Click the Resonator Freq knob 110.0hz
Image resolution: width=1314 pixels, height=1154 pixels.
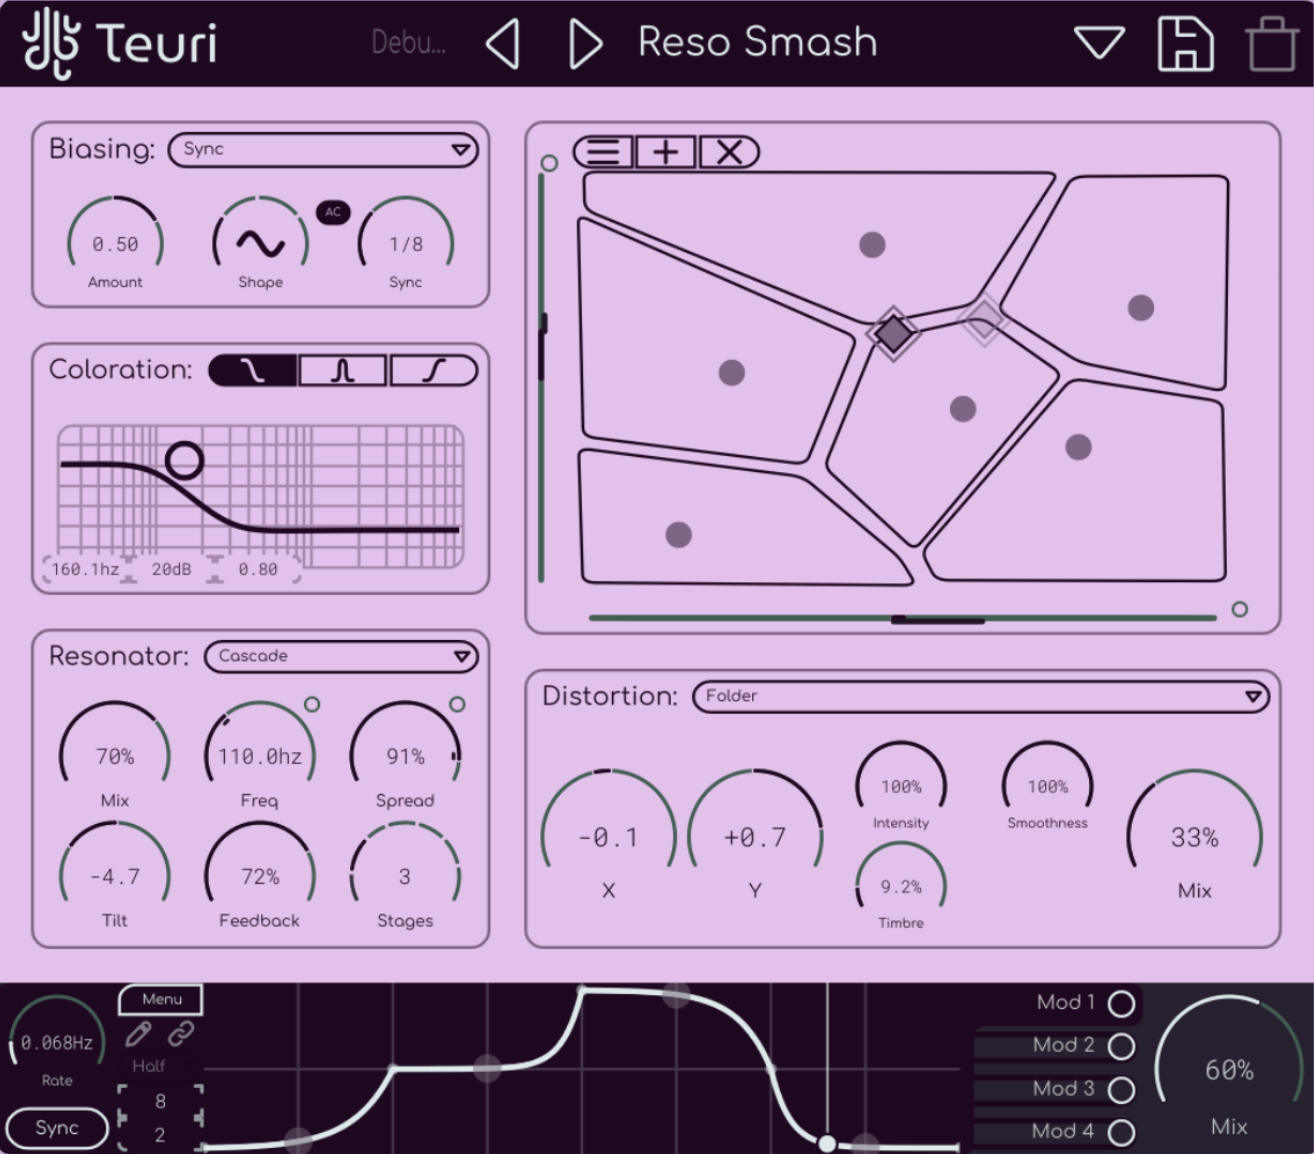pyautogui.click(x=260, y=755)
